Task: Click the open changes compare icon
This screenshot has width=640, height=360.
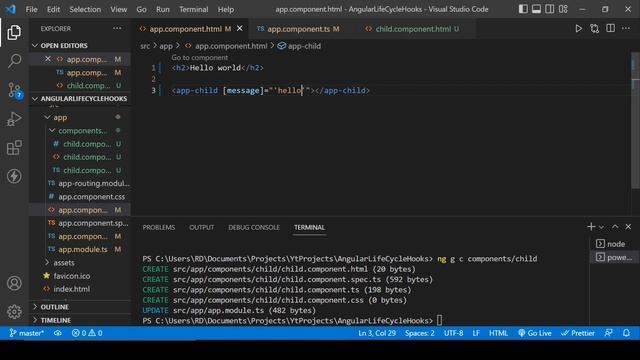Action: [594, 29]
